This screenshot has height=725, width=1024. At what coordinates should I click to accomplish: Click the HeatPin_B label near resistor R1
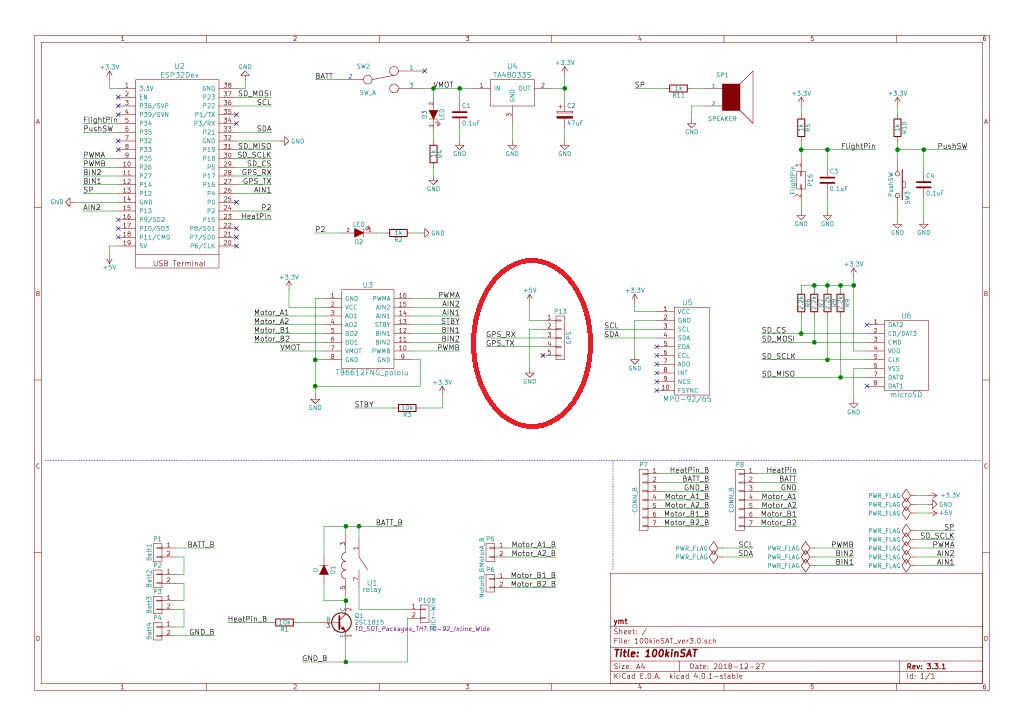248,620
